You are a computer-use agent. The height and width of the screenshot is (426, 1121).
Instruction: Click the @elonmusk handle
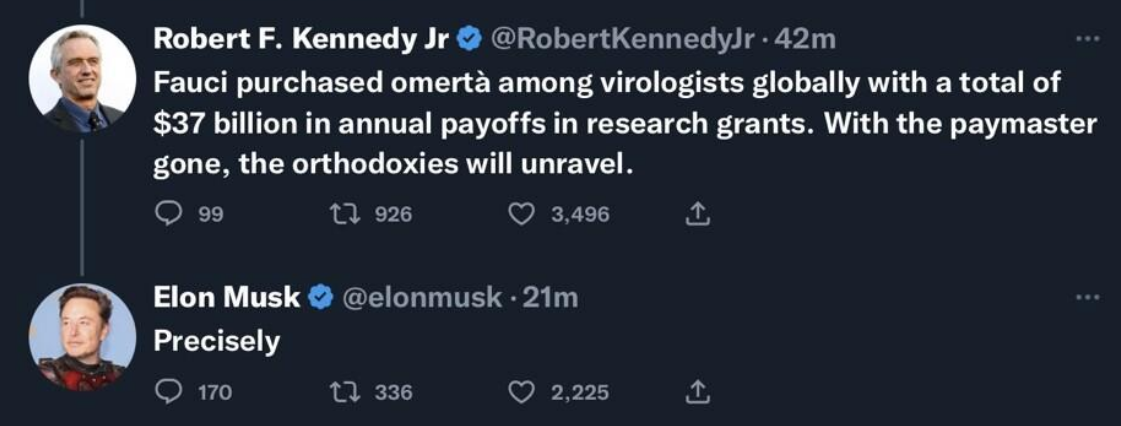click(422, 297)
